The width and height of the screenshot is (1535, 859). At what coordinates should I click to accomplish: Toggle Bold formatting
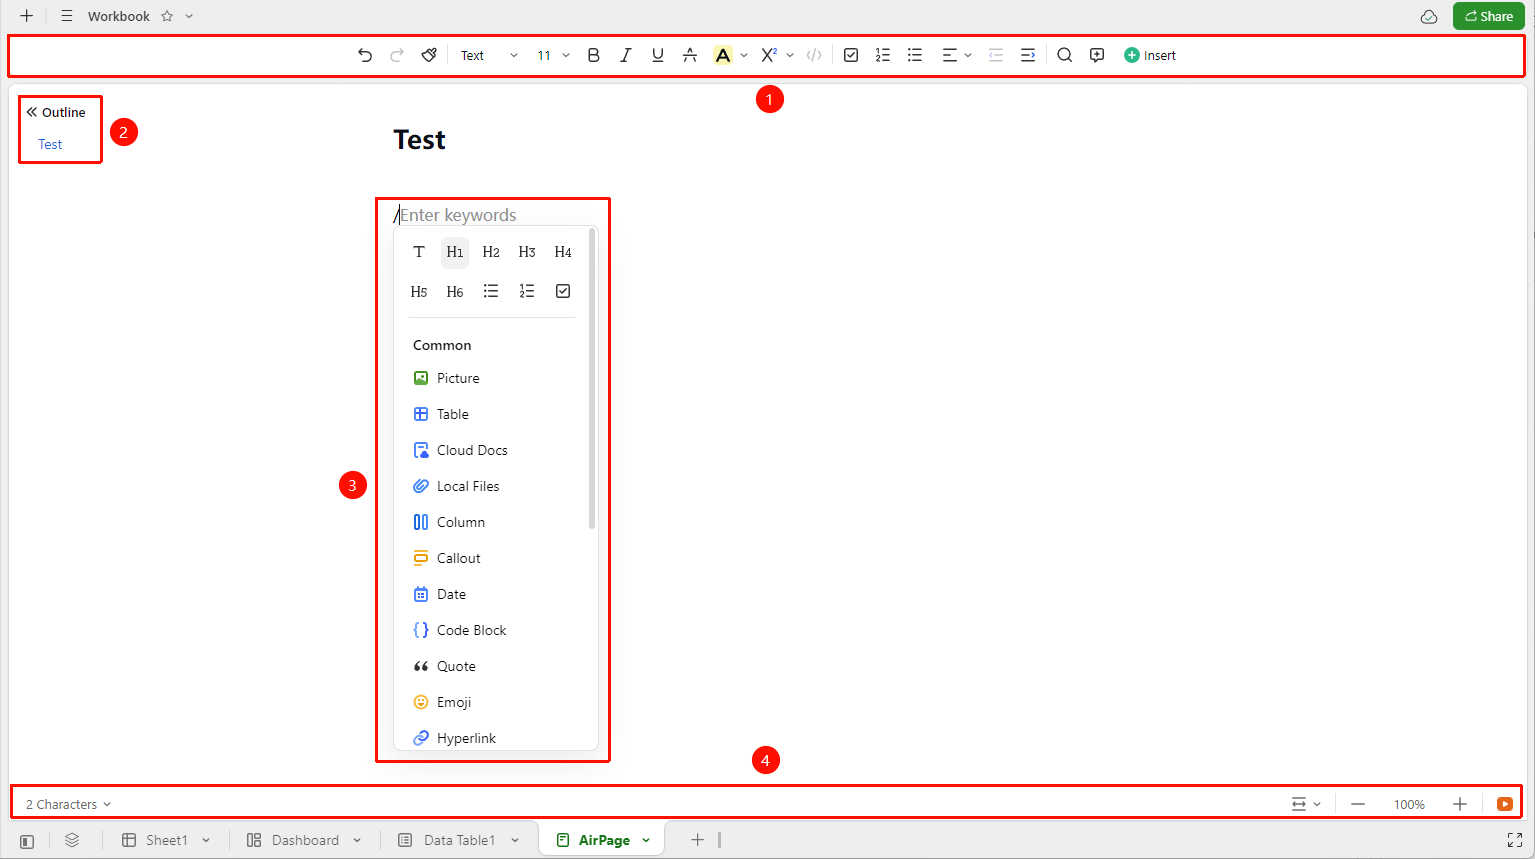[x=593, y=55]
